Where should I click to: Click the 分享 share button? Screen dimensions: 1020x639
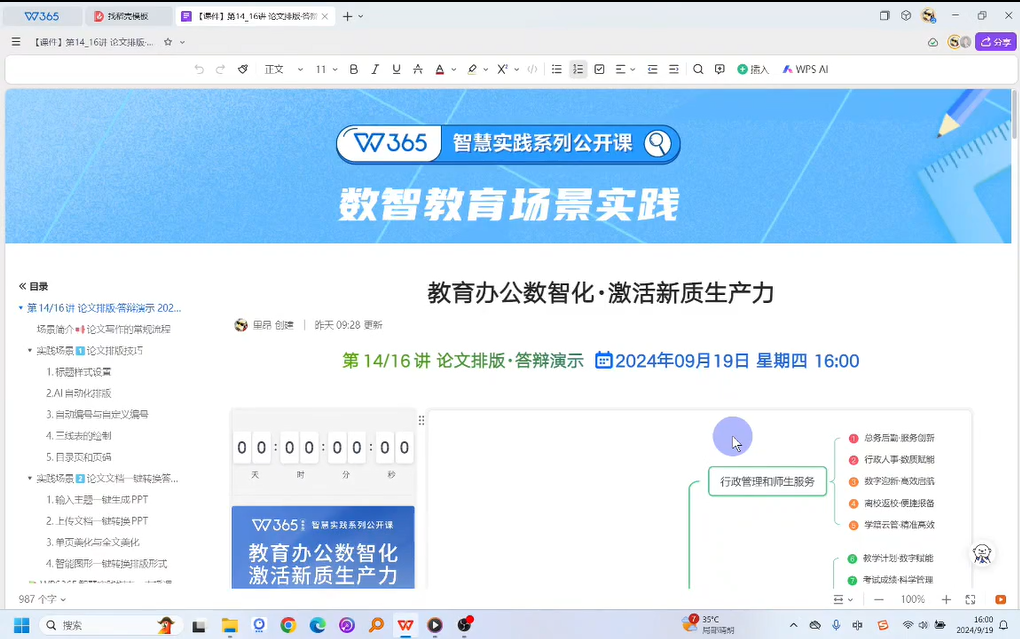pyautogui.click(x=996, y=42)
